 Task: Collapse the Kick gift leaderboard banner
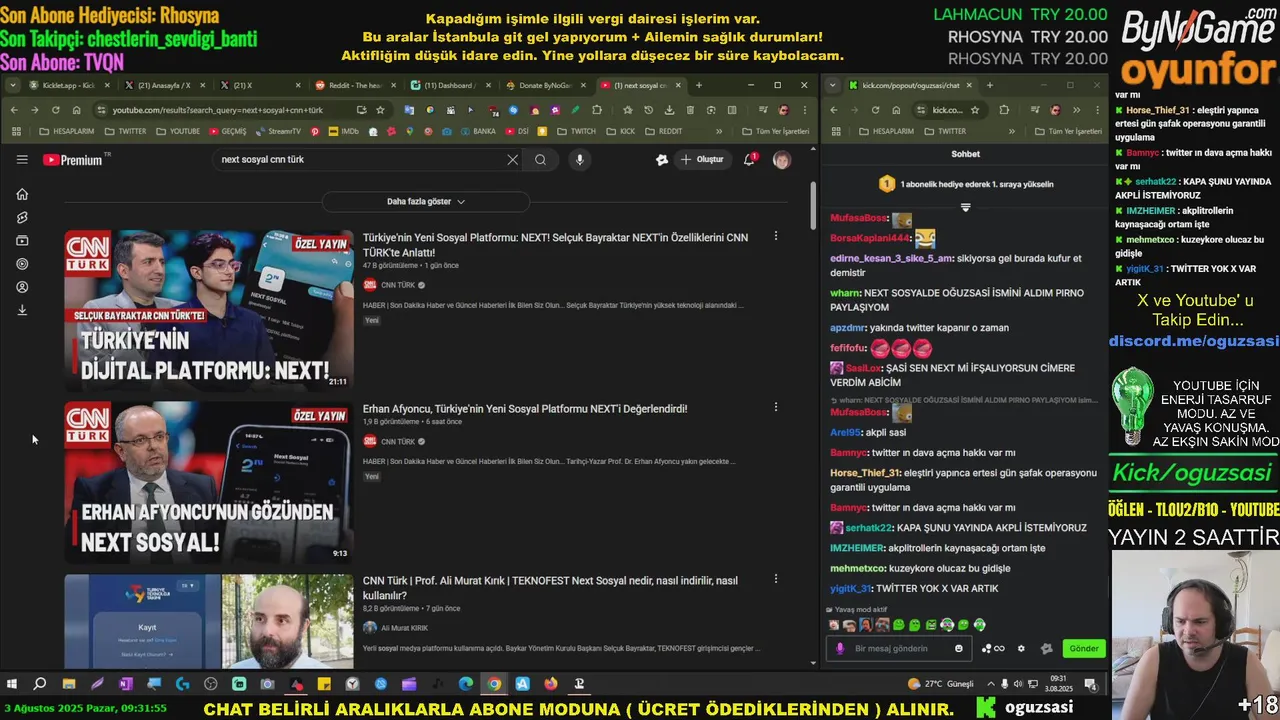[x=965, y=207]
